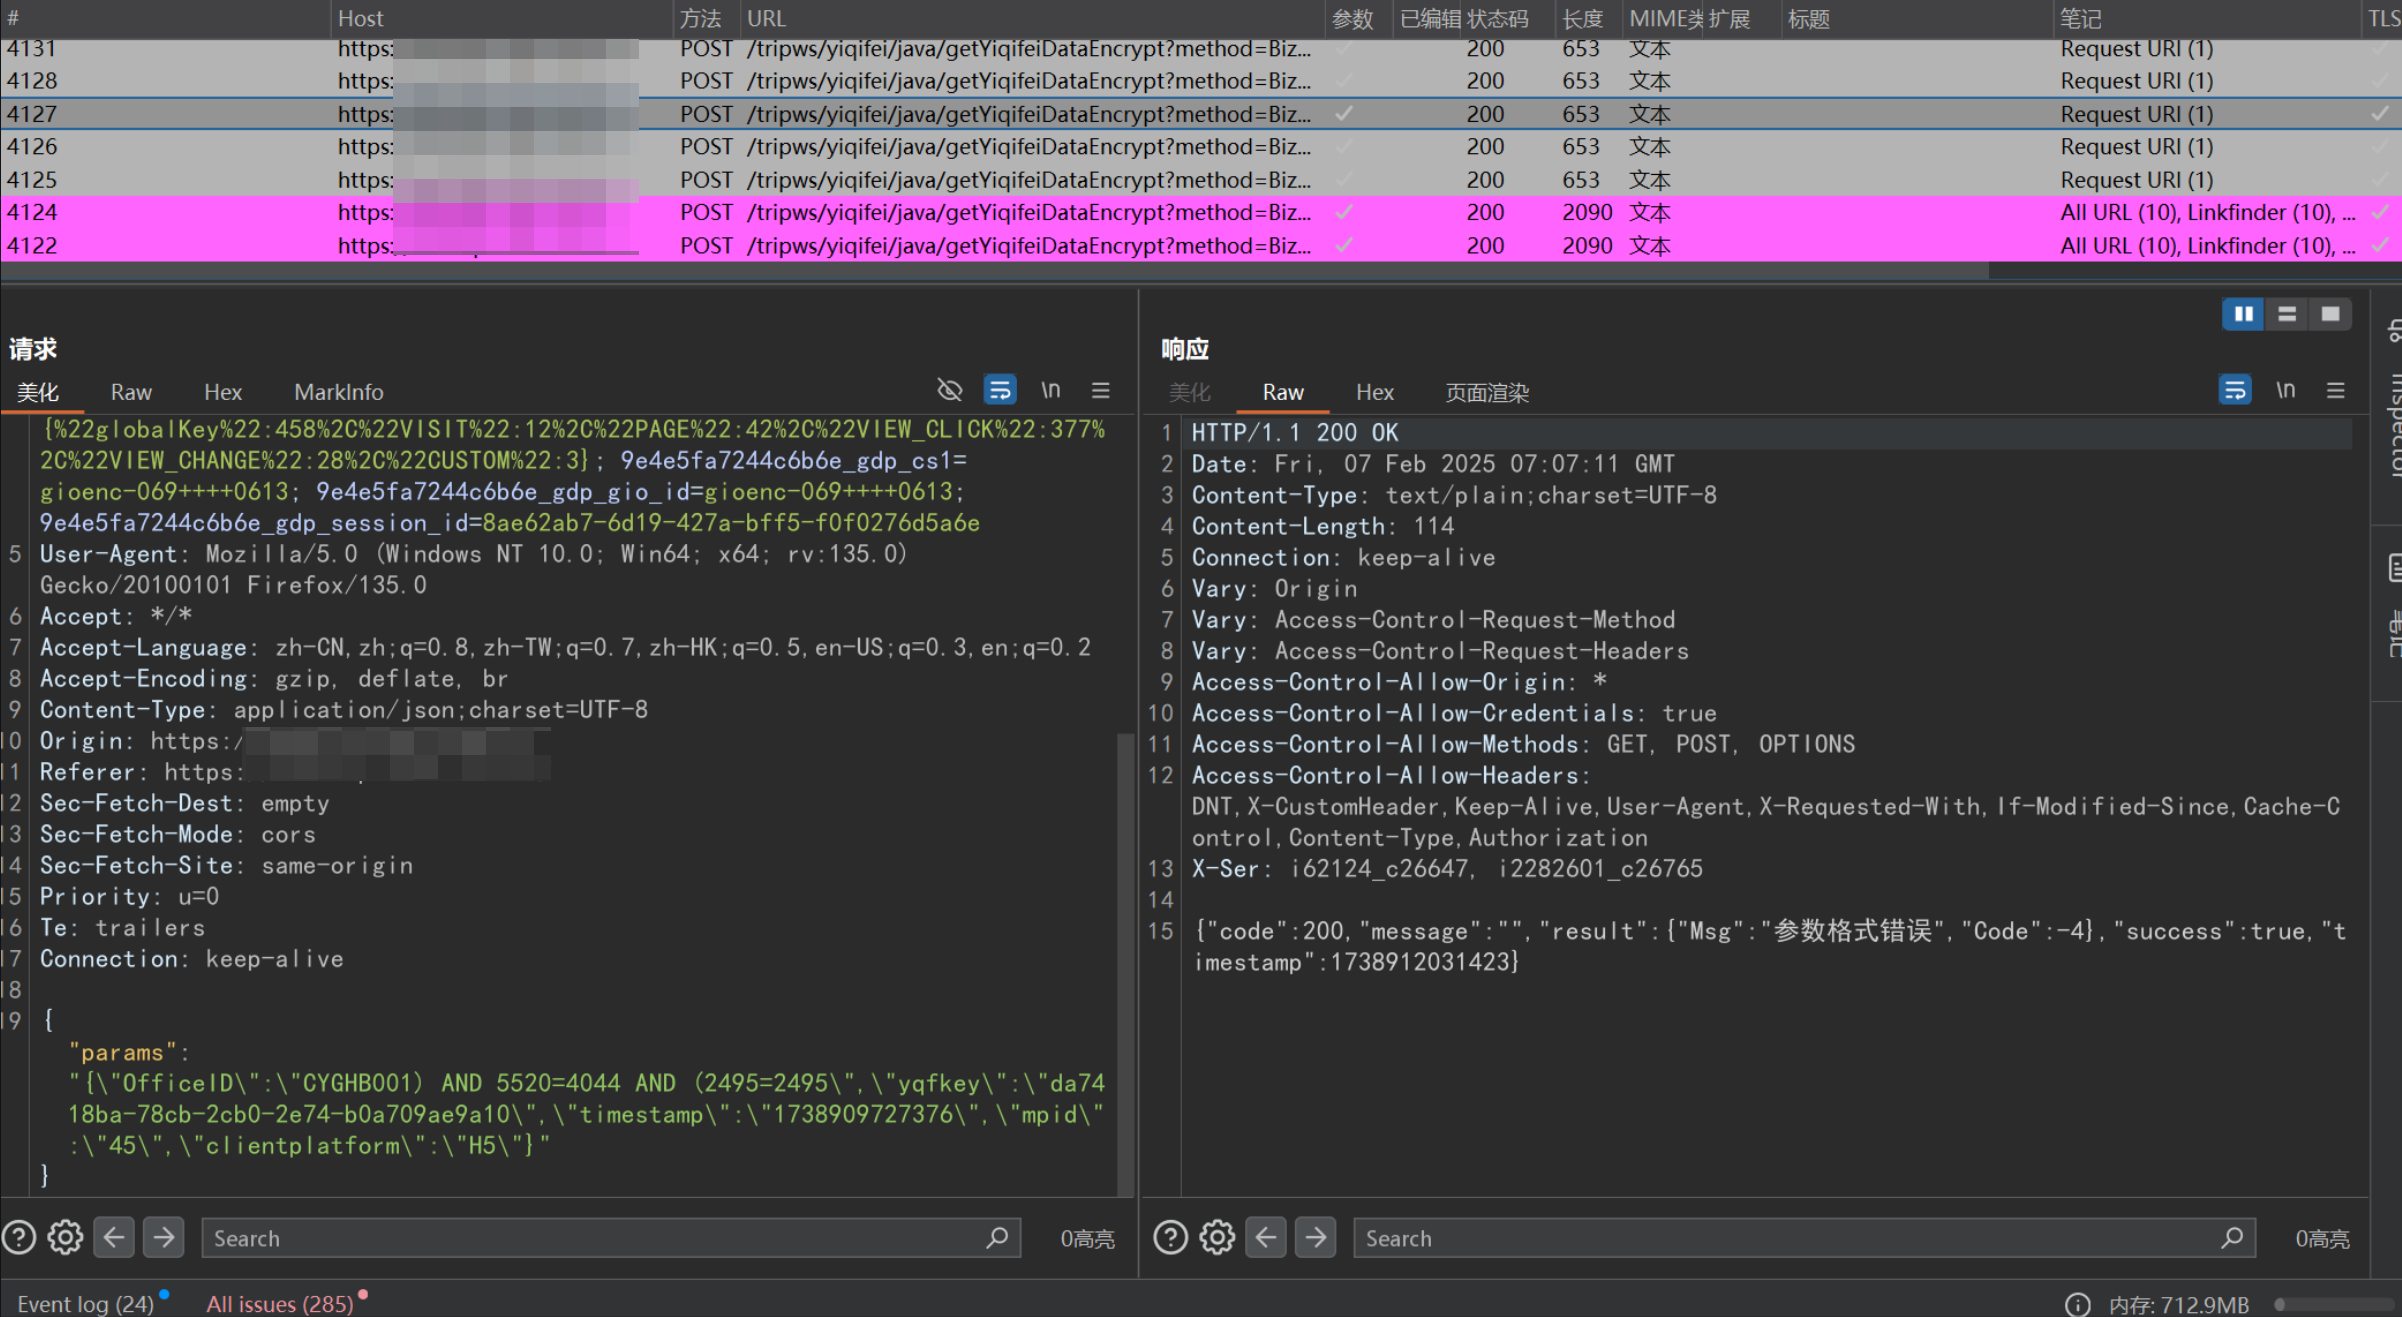
Task: Select side-by-side layout view
Action: 2243,314
